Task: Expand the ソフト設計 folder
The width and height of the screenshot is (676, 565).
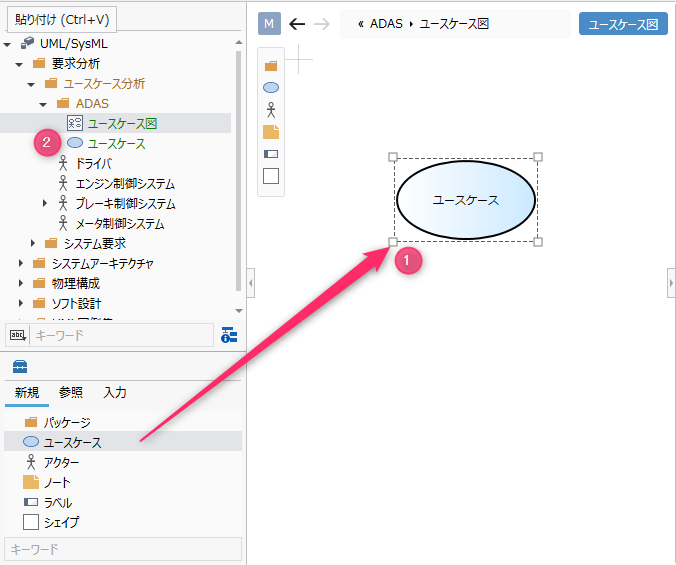Action: coord(20,303)
